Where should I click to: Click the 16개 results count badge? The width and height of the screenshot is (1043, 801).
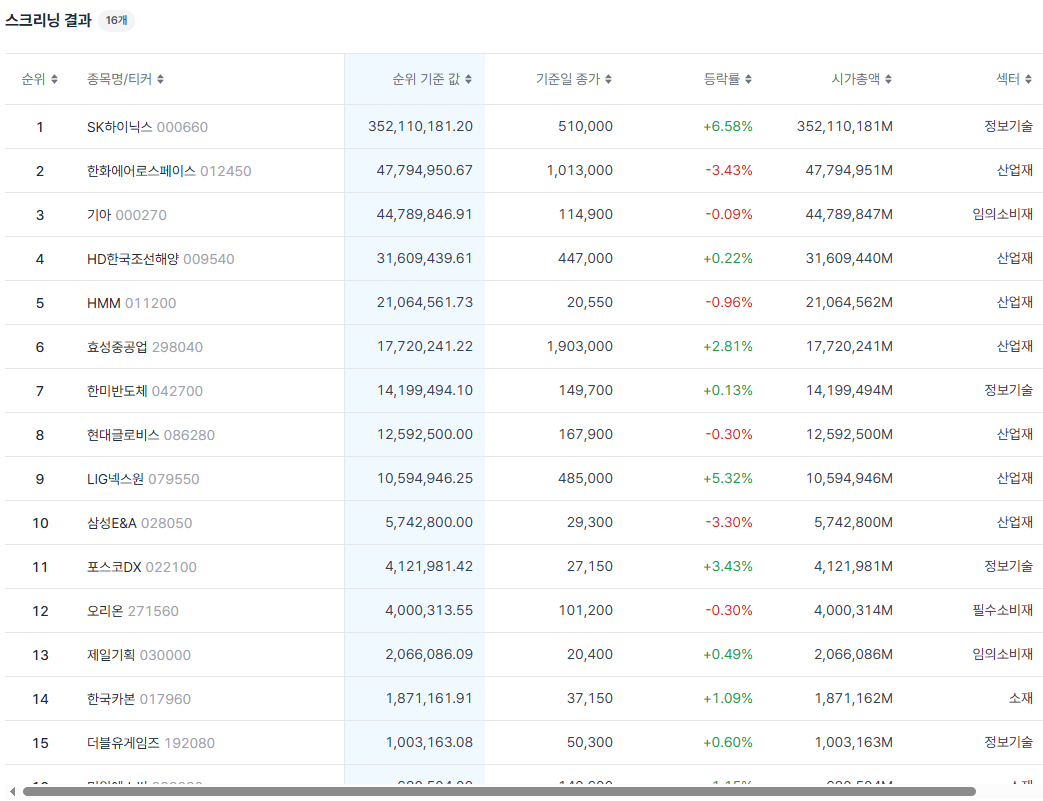(116, 21)
